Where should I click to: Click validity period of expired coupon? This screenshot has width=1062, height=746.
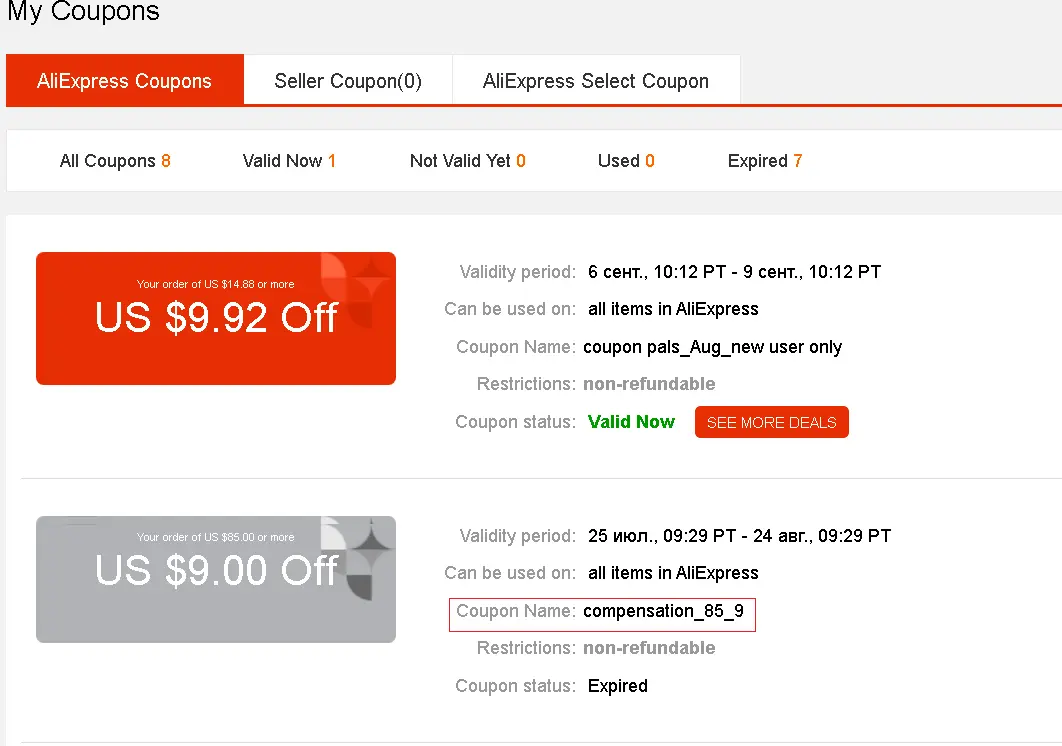(x=740, y=536)
